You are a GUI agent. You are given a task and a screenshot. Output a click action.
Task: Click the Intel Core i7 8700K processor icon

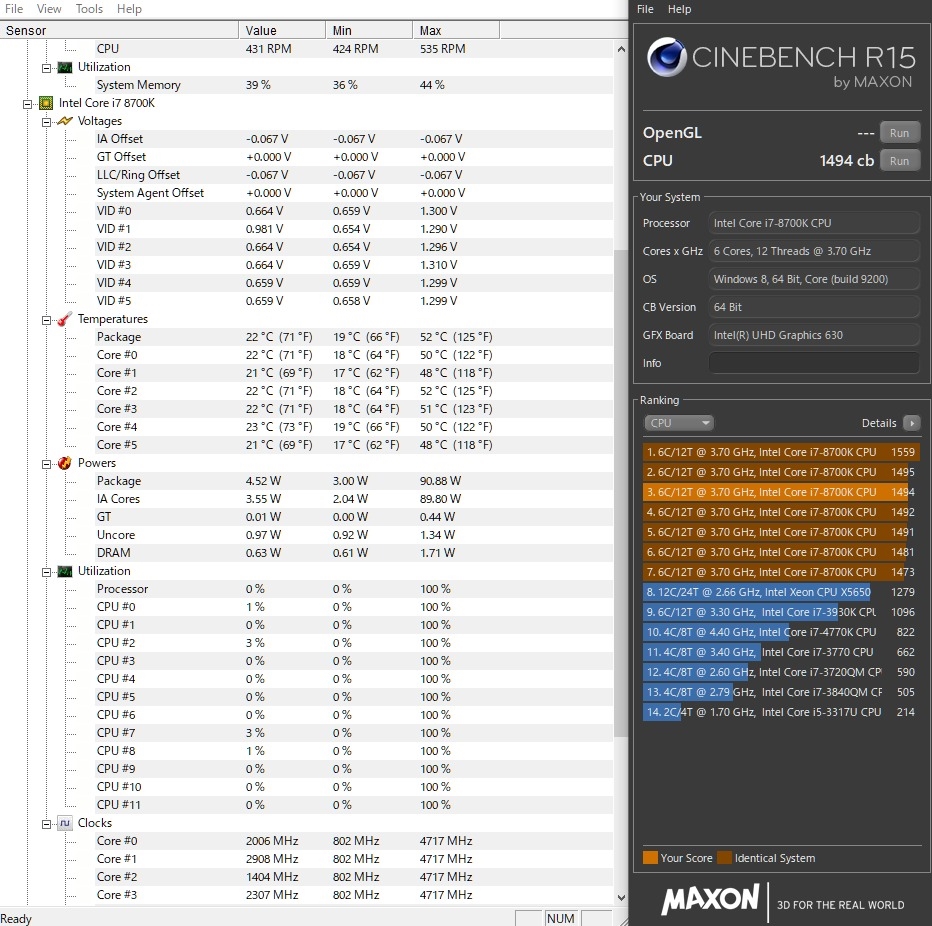click(46, 103)
